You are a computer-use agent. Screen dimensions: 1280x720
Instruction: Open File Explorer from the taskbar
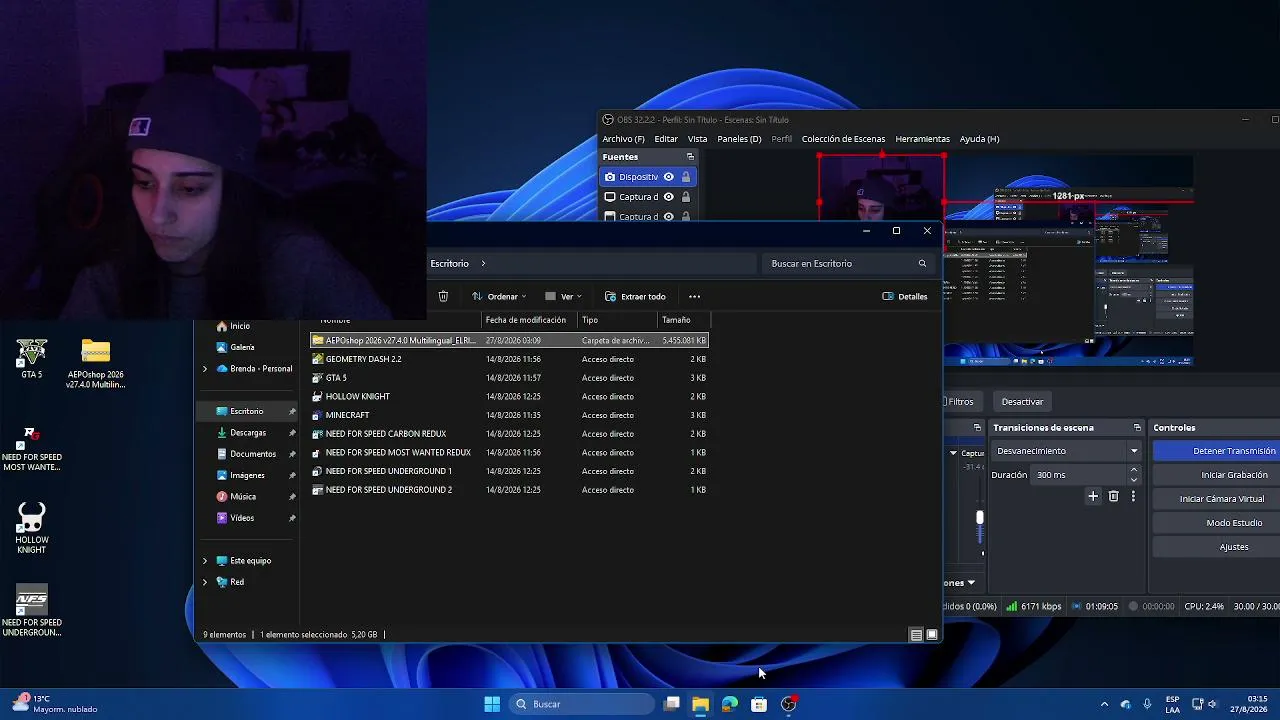coord(700,704)
